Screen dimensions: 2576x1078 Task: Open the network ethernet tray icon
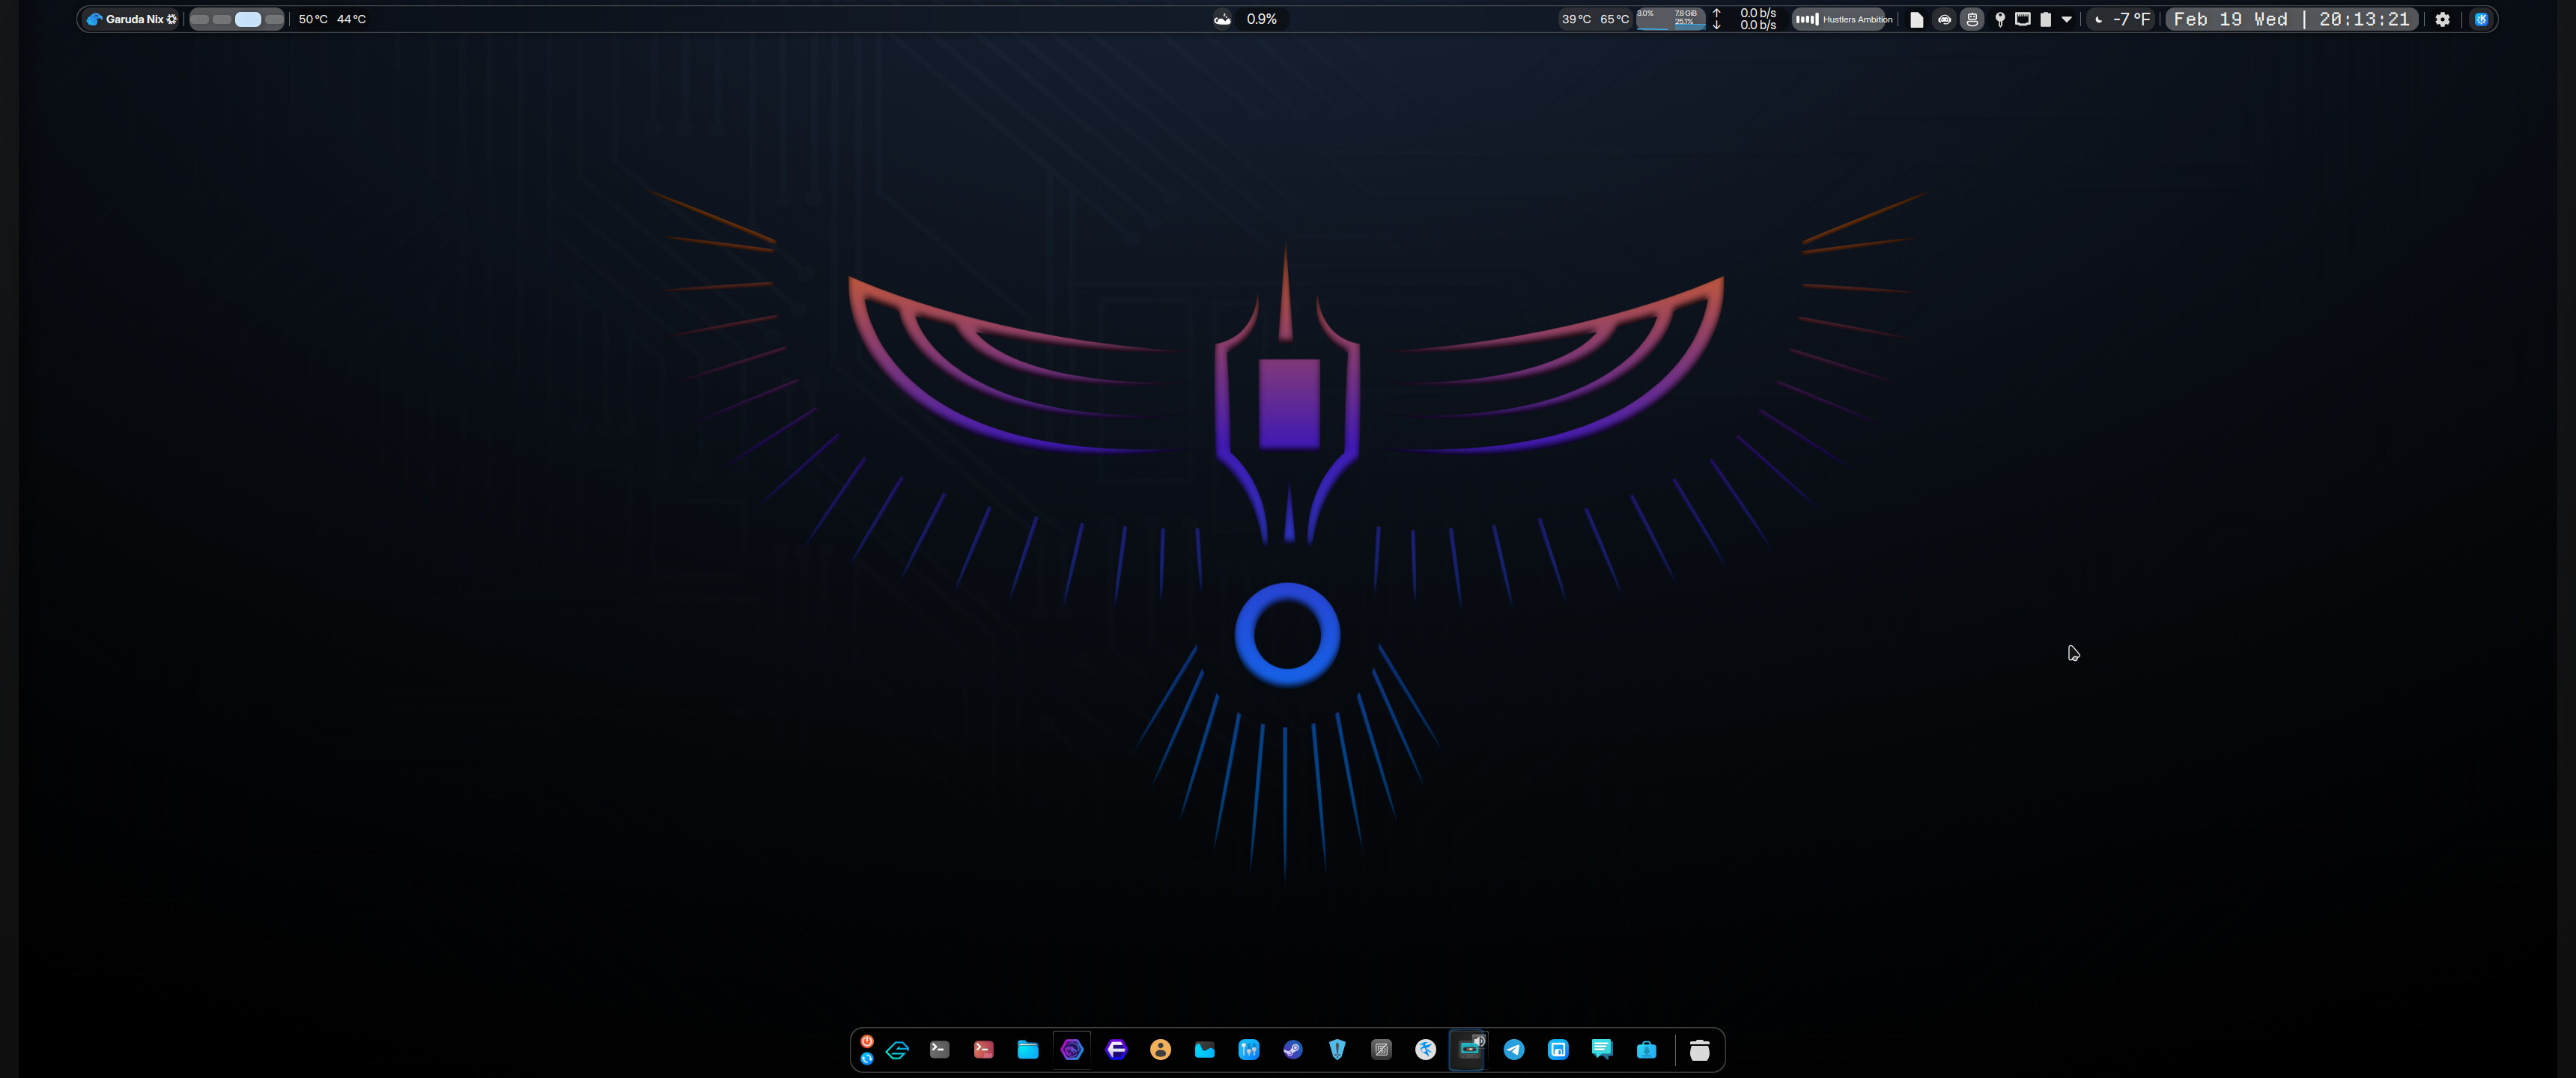click(2022, 19)
